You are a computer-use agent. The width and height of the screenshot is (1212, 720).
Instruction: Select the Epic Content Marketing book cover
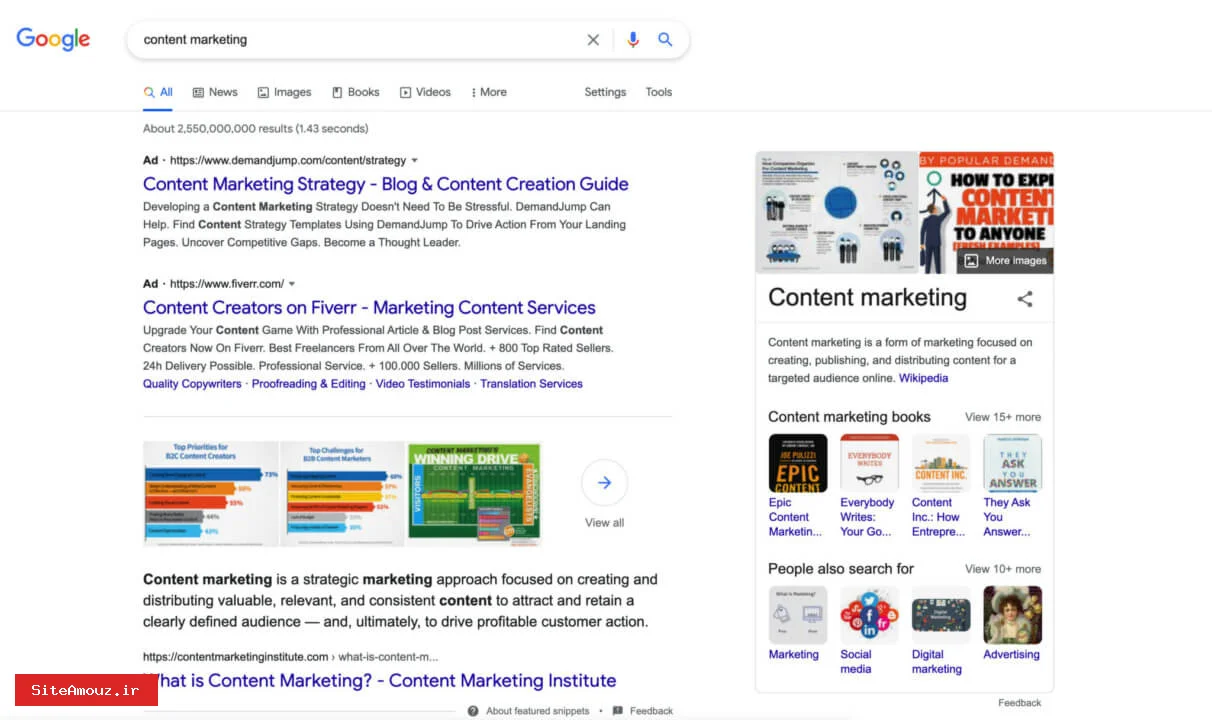(797, 463)
